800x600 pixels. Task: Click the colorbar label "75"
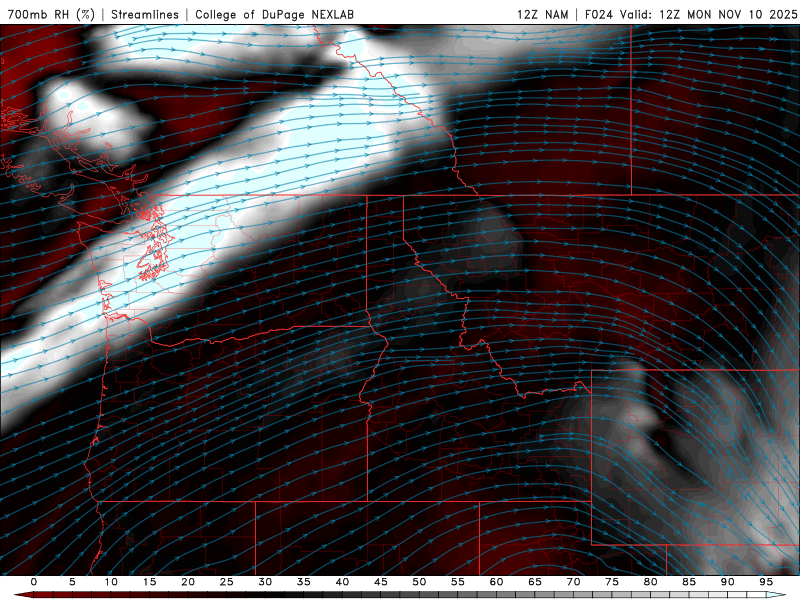point(612,582)
